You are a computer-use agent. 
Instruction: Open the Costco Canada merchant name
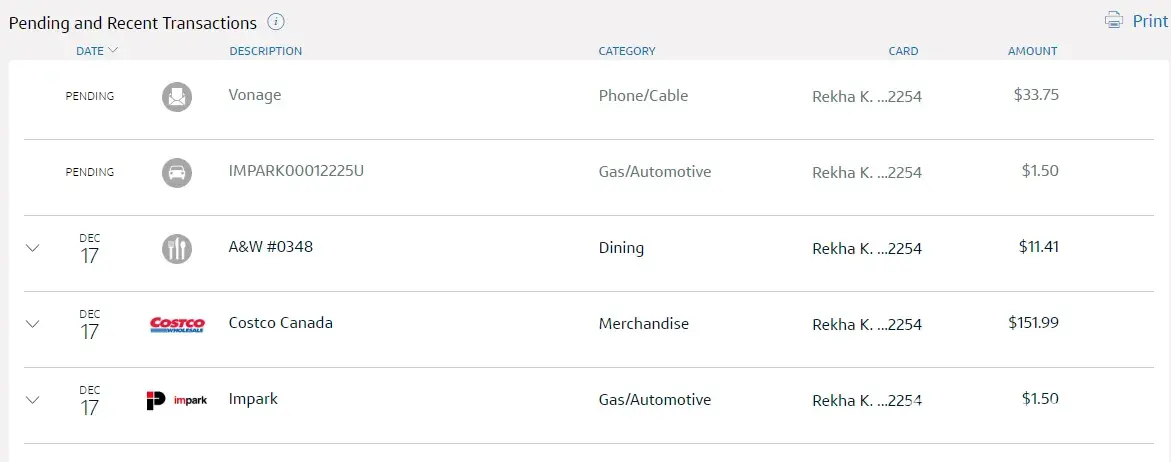pos(281,323)
